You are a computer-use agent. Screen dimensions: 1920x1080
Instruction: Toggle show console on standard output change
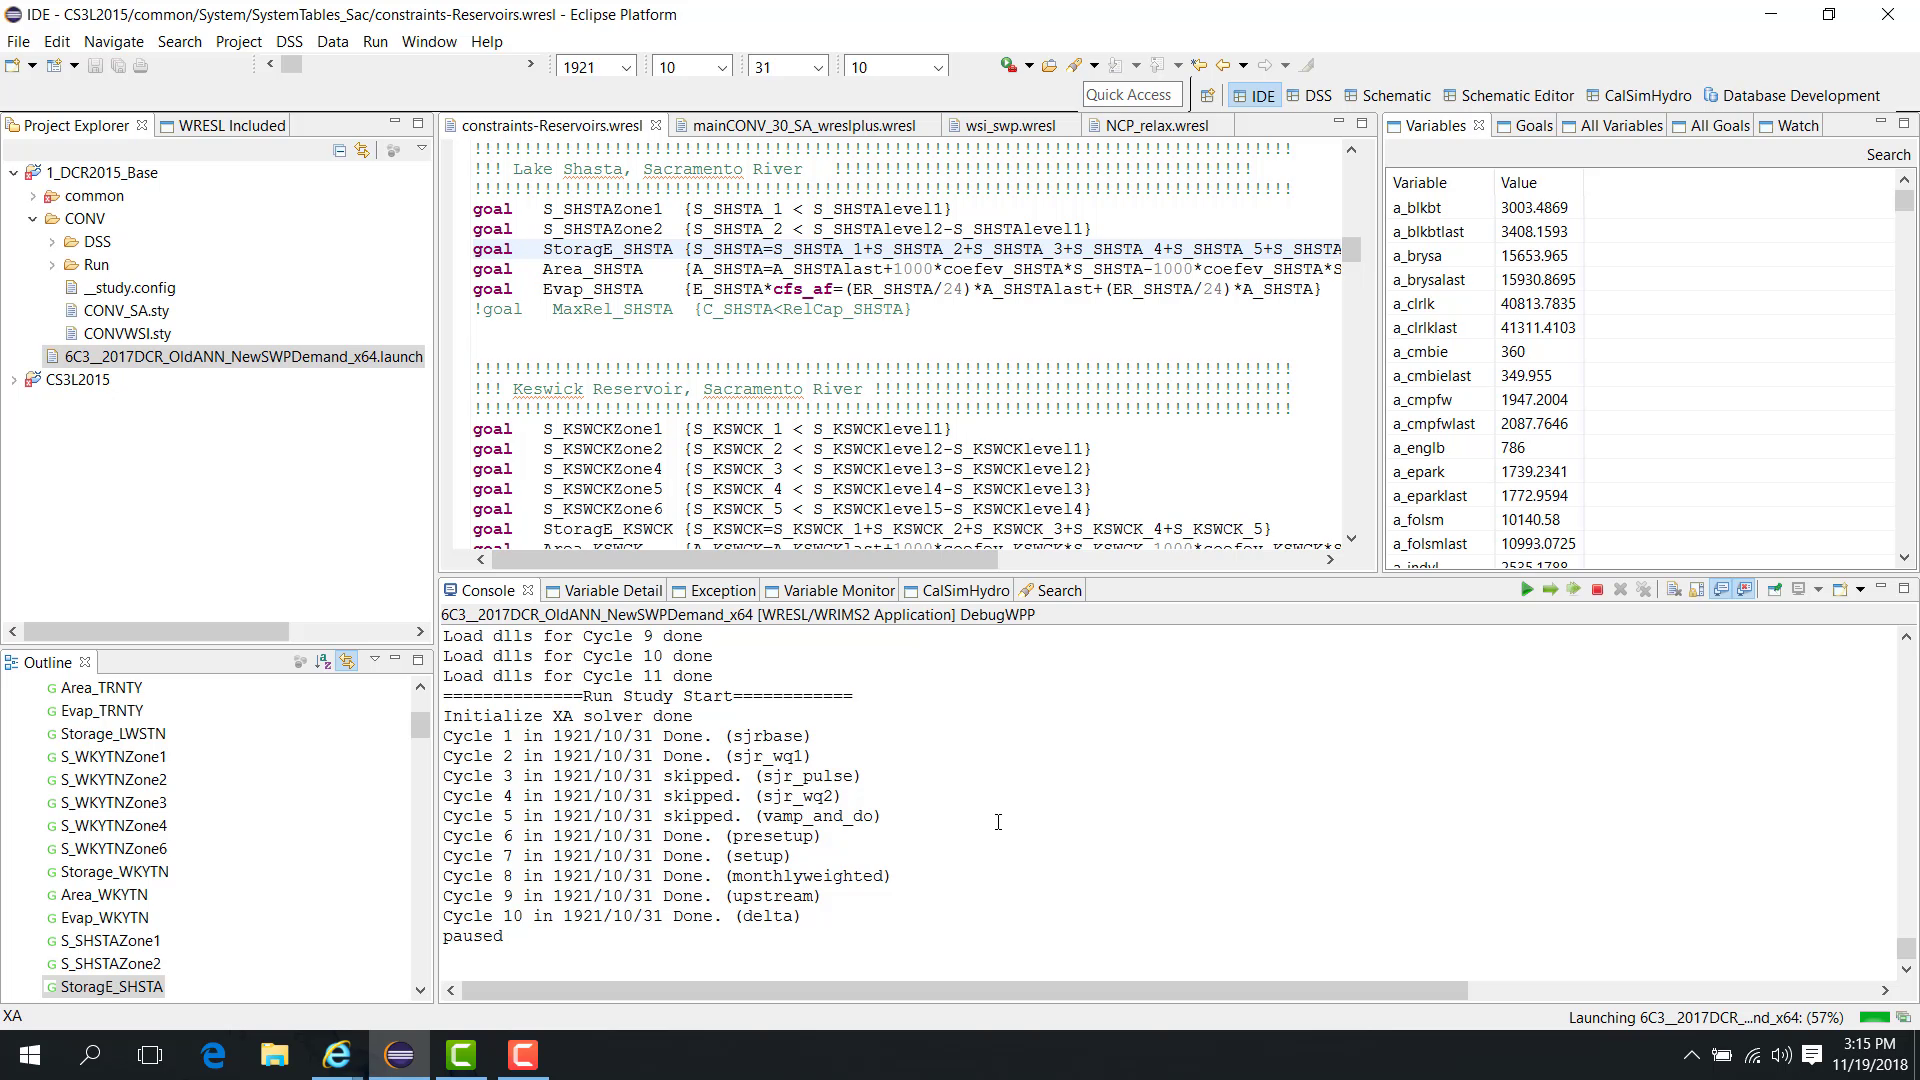tap(1721, 589)
